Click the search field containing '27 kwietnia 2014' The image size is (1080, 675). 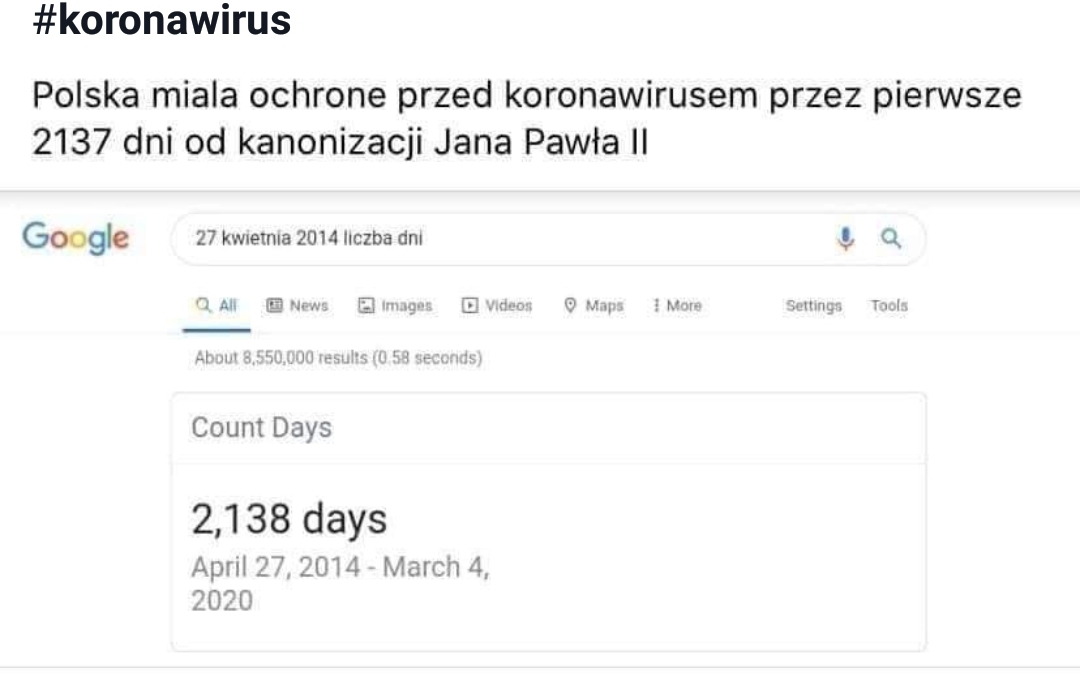tap(500, 239)
